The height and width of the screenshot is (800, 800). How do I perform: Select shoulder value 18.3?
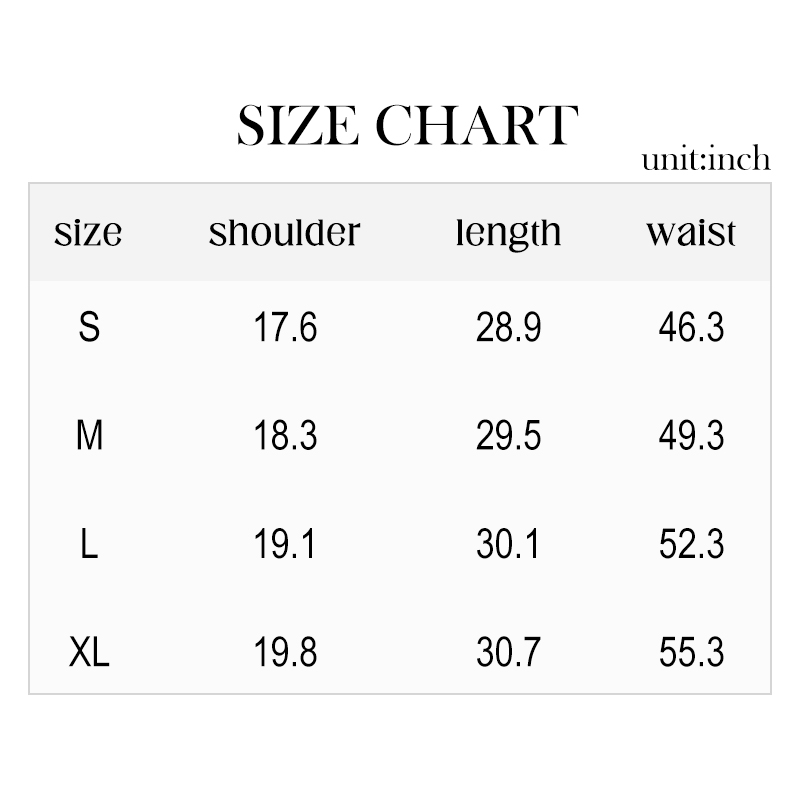pos(285,436)
